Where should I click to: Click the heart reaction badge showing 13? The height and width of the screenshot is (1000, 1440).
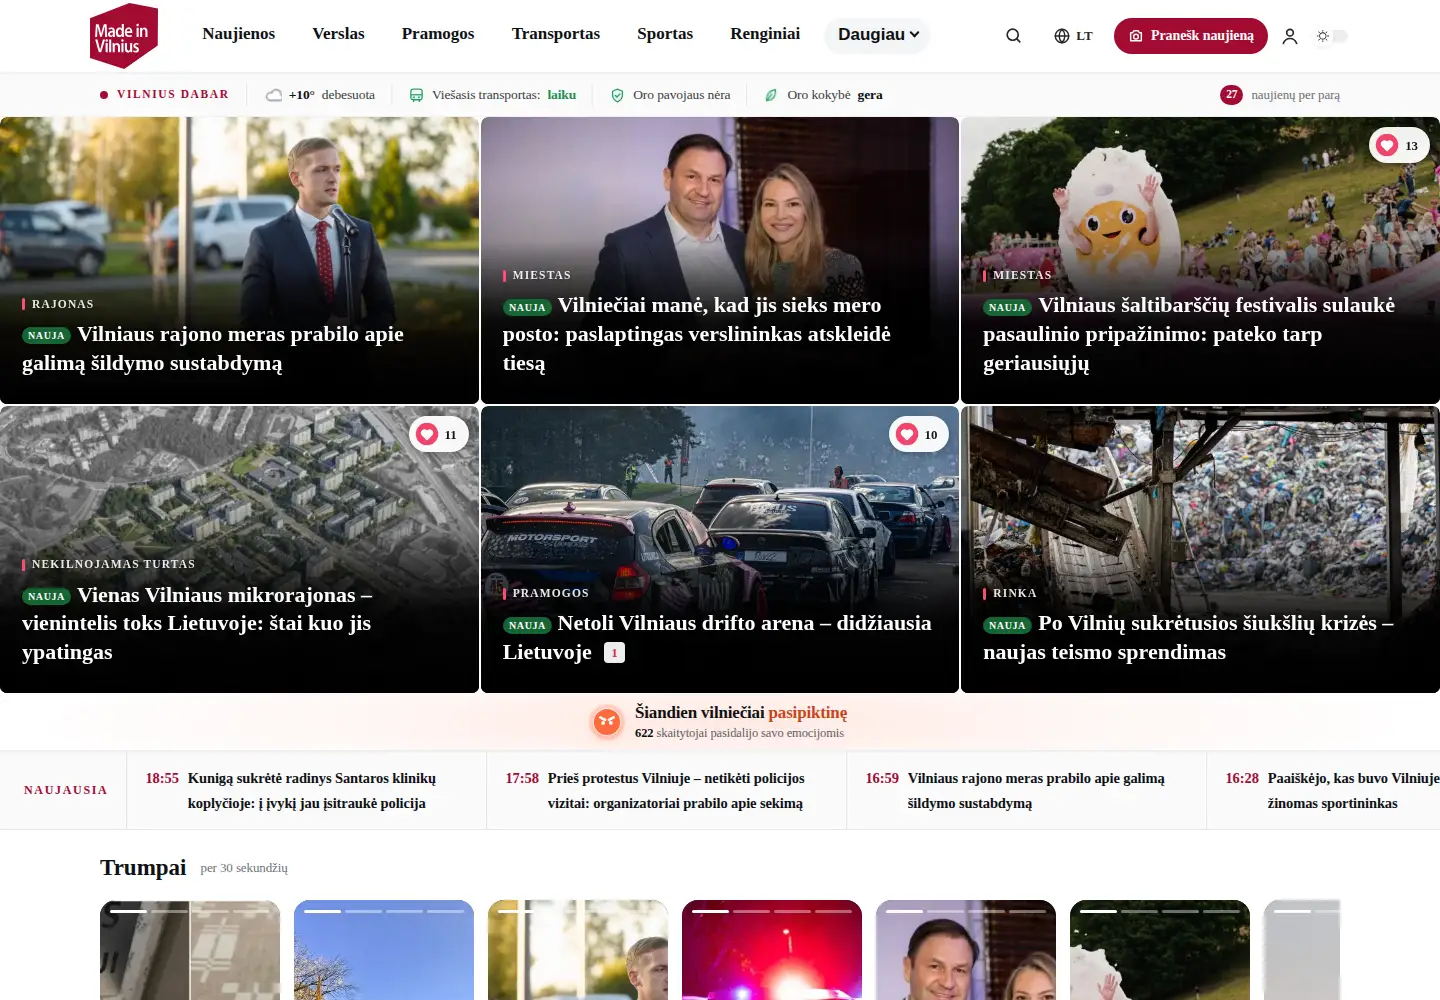[1399, 146]
